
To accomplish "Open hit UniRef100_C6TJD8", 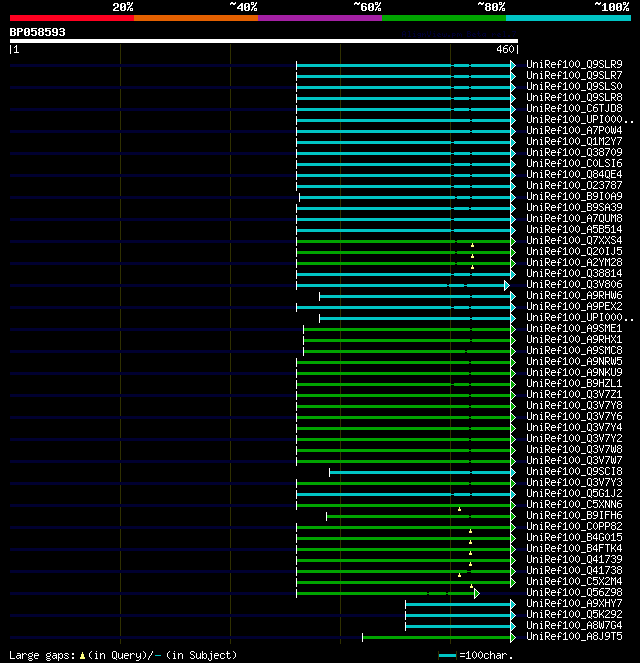I will (x=574, y=108).
